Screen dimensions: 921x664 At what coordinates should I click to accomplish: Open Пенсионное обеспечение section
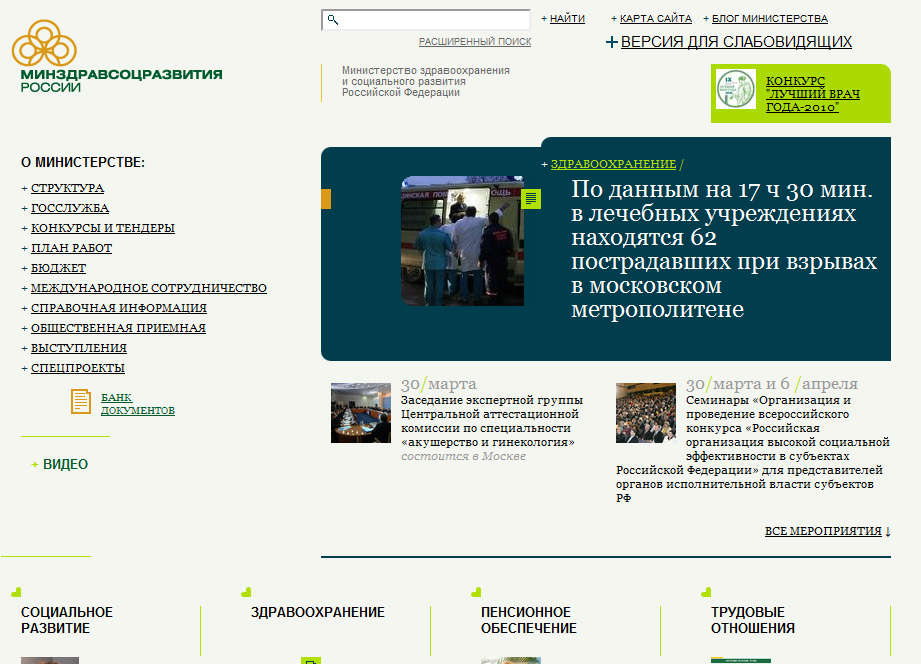click(529, 620)
